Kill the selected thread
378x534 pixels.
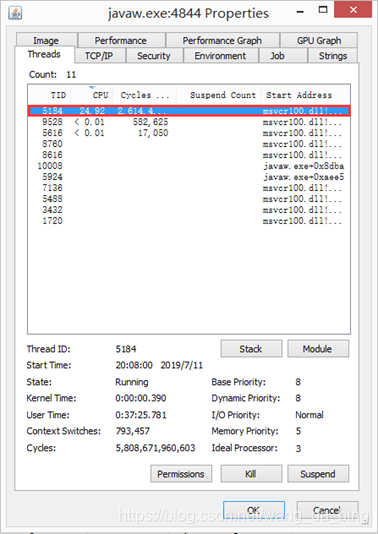[251, 474]
